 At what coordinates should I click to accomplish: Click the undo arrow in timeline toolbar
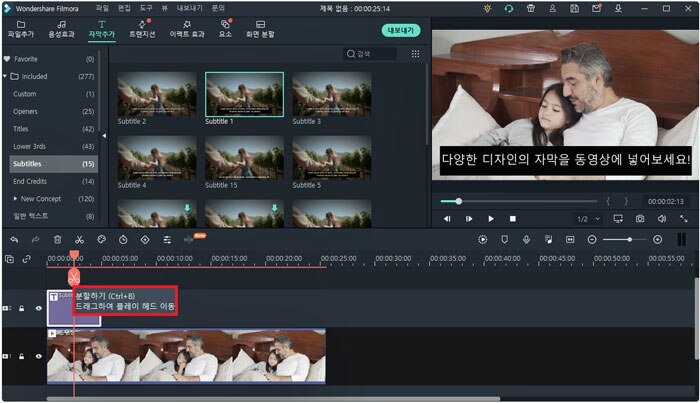click(x=14, y=240)
